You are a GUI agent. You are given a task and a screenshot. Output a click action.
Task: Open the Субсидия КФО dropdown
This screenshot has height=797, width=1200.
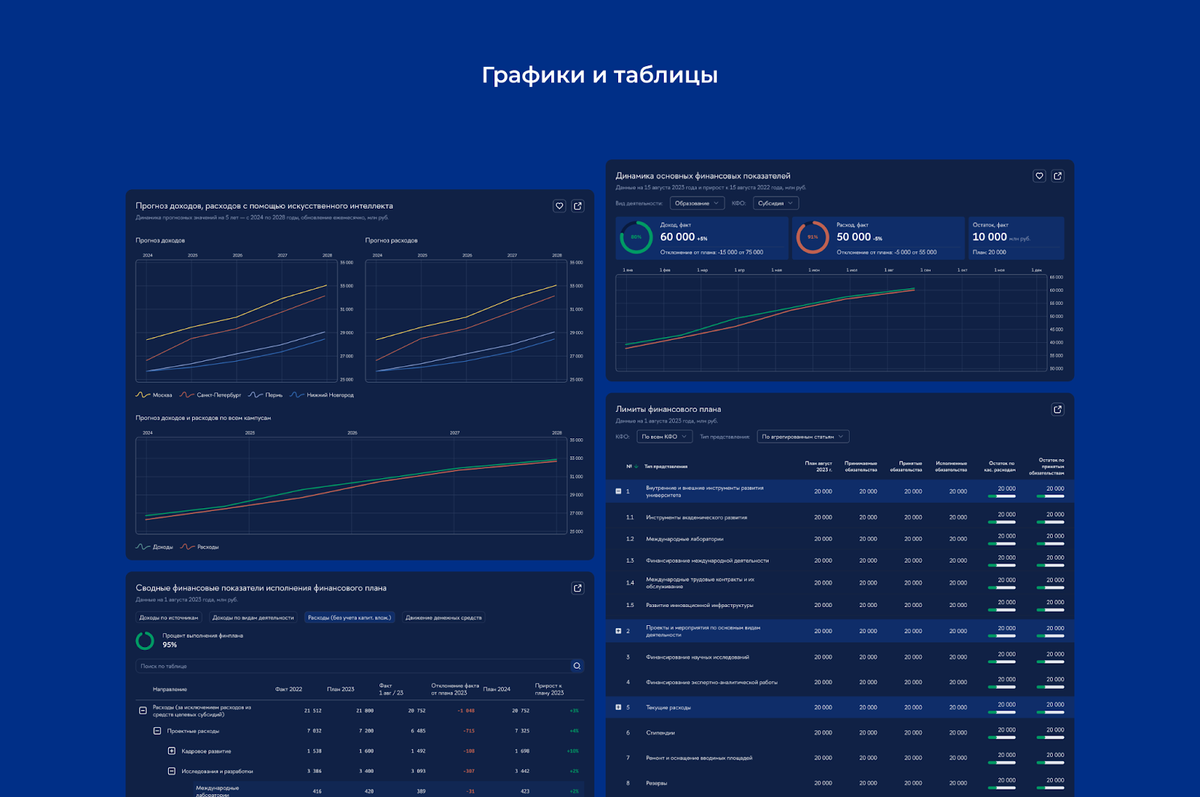775,203
